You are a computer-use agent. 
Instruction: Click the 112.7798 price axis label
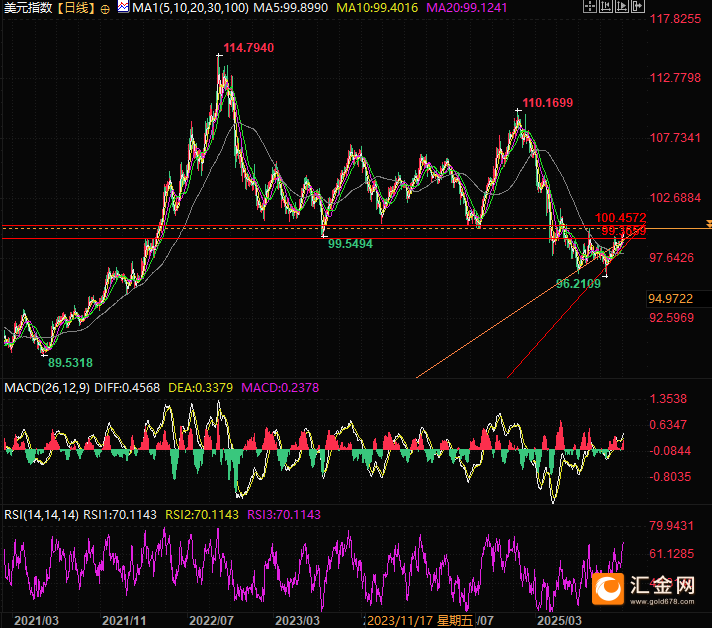point(675,78)
